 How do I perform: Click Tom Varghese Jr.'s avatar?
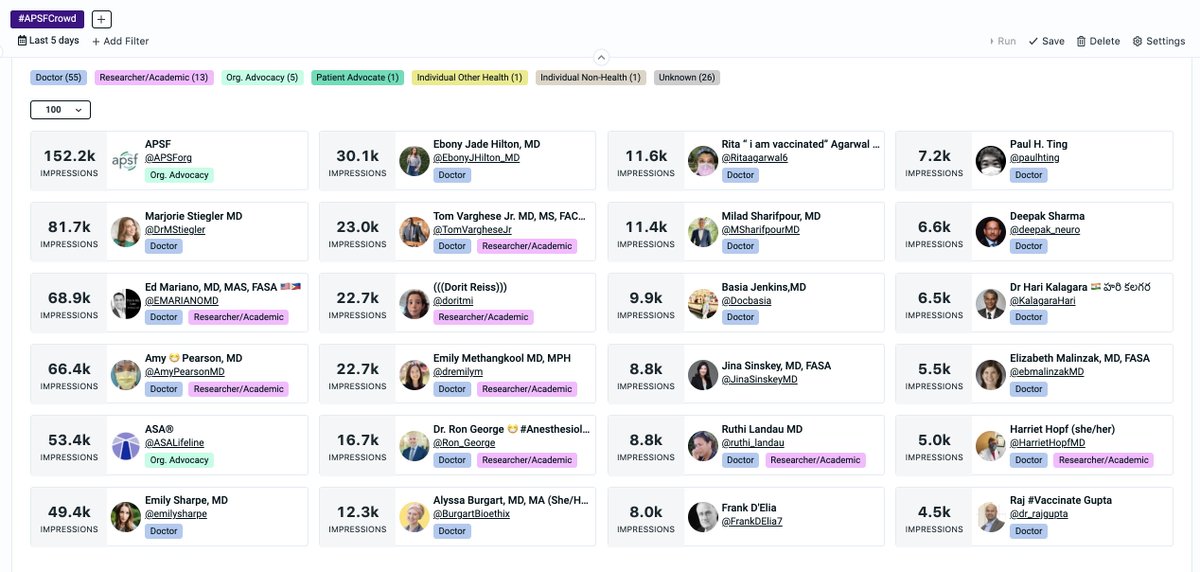[x=414, y=232]
